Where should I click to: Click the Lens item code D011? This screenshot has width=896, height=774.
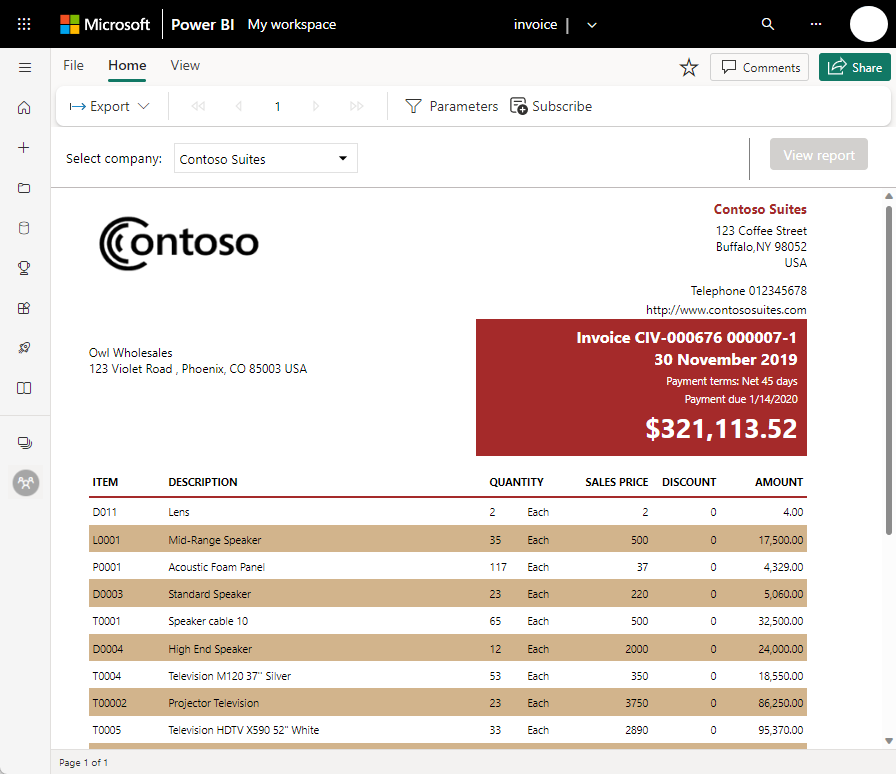tap(105, 512)
